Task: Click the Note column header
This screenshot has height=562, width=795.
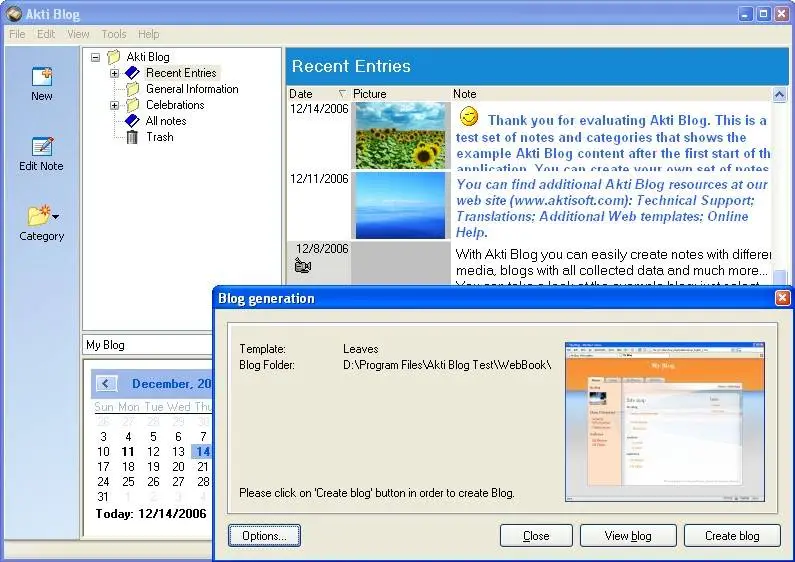Action: [611, 94]
